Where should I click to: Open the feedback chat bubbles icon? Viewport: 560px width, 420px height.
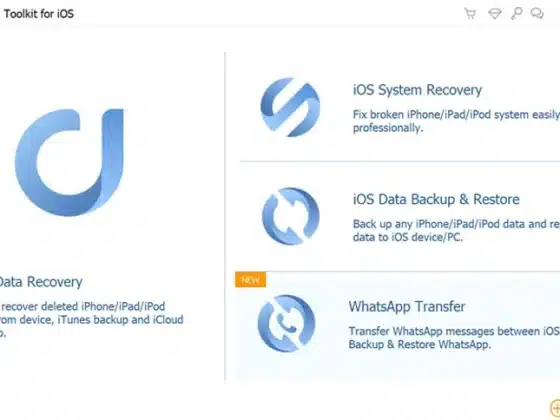537,14
